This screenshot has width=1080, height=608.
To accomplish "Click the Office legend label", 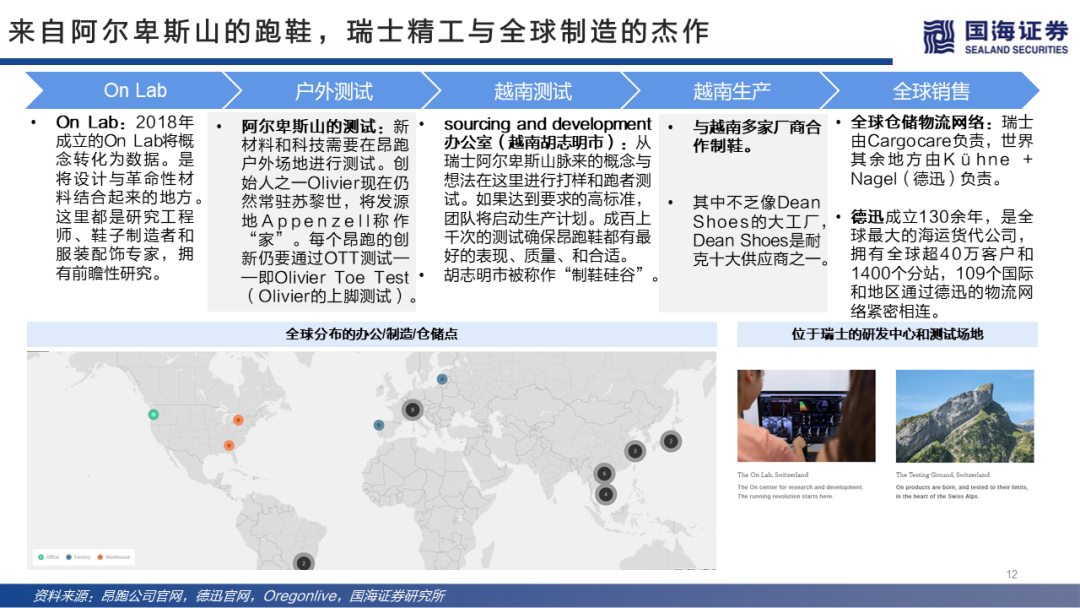I will point(52,557).
